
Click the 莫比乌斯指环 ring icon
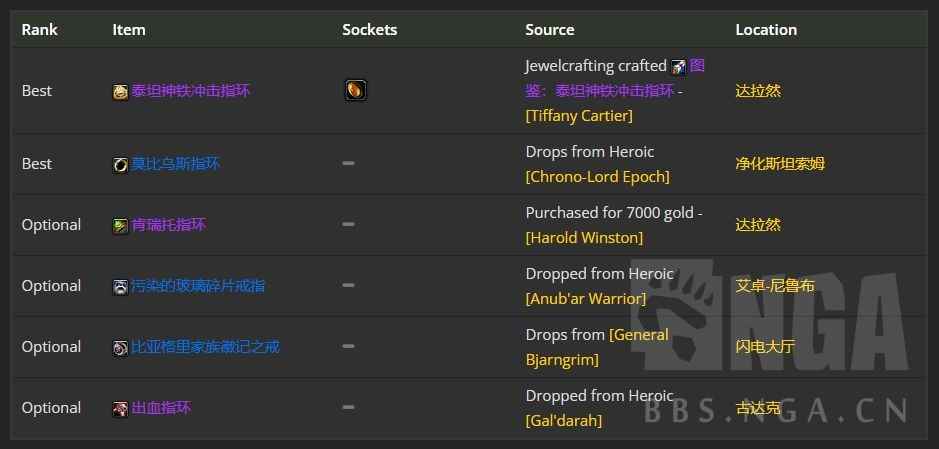click(121, 164)
